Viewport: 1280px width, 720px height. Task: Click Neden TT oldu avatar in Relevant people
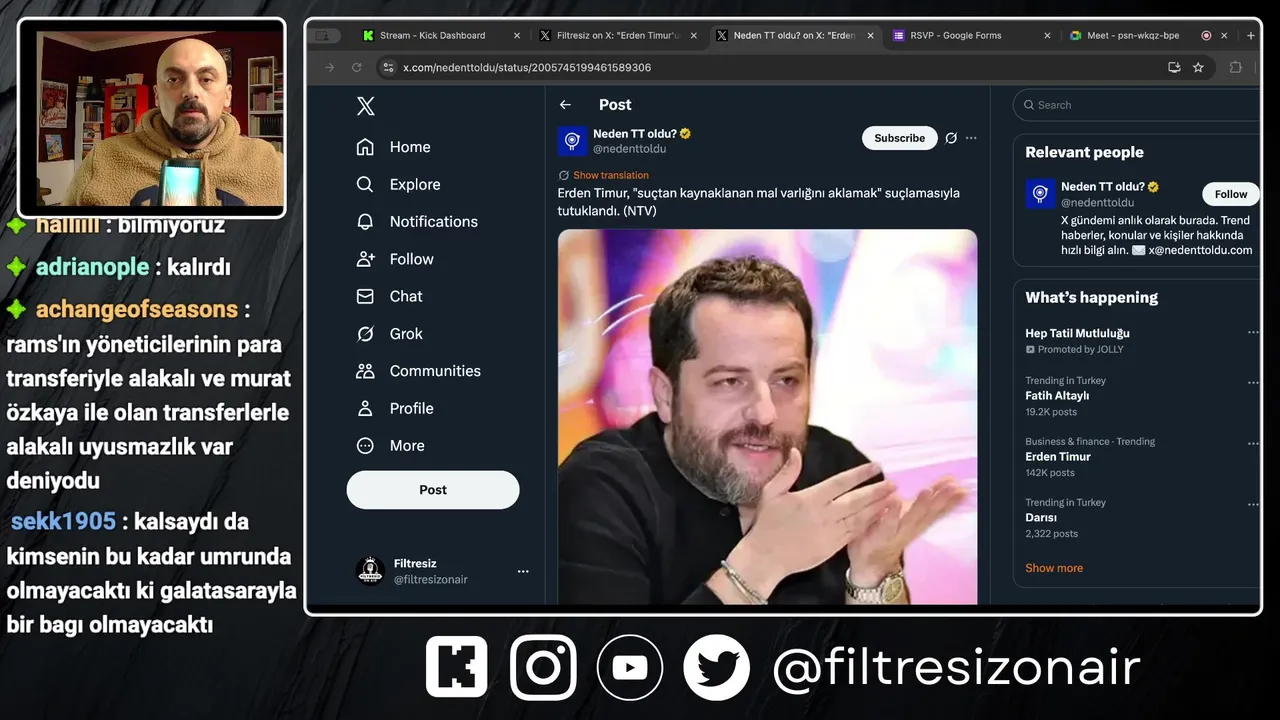(x=1040, y=194)
